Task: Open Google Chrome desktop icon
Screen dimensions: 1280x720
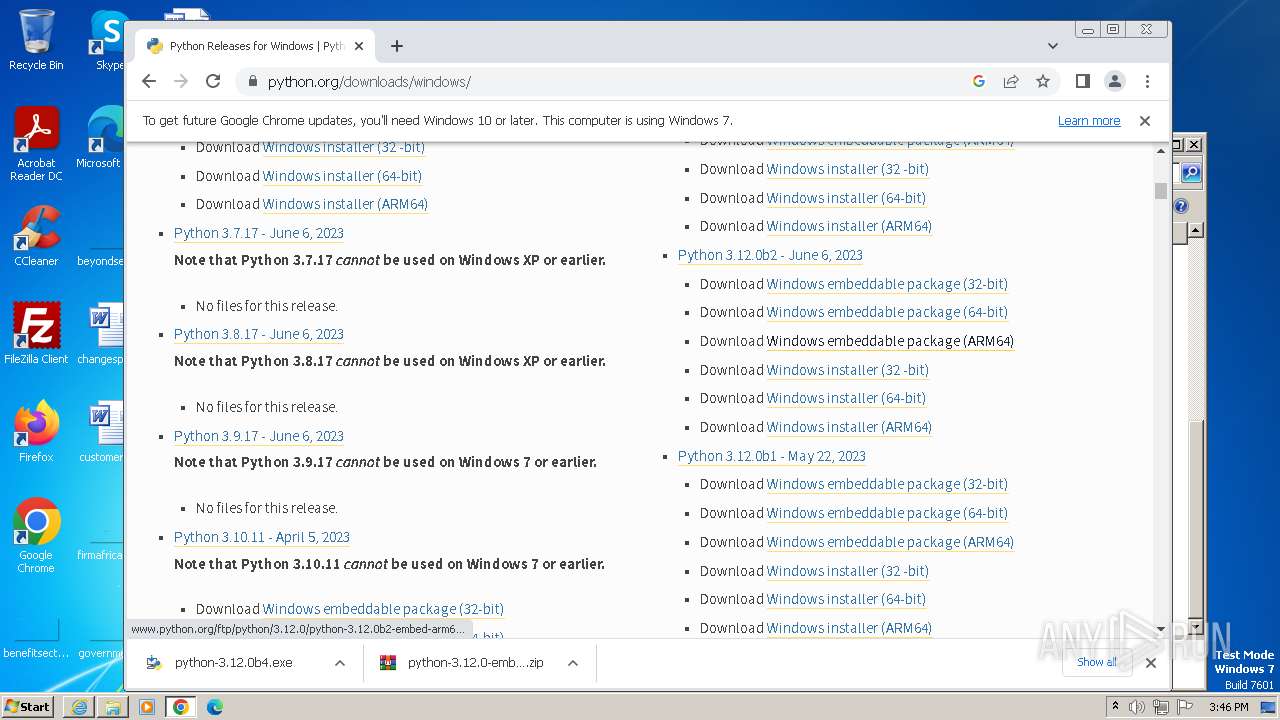Action: click(x=36, y=536)
